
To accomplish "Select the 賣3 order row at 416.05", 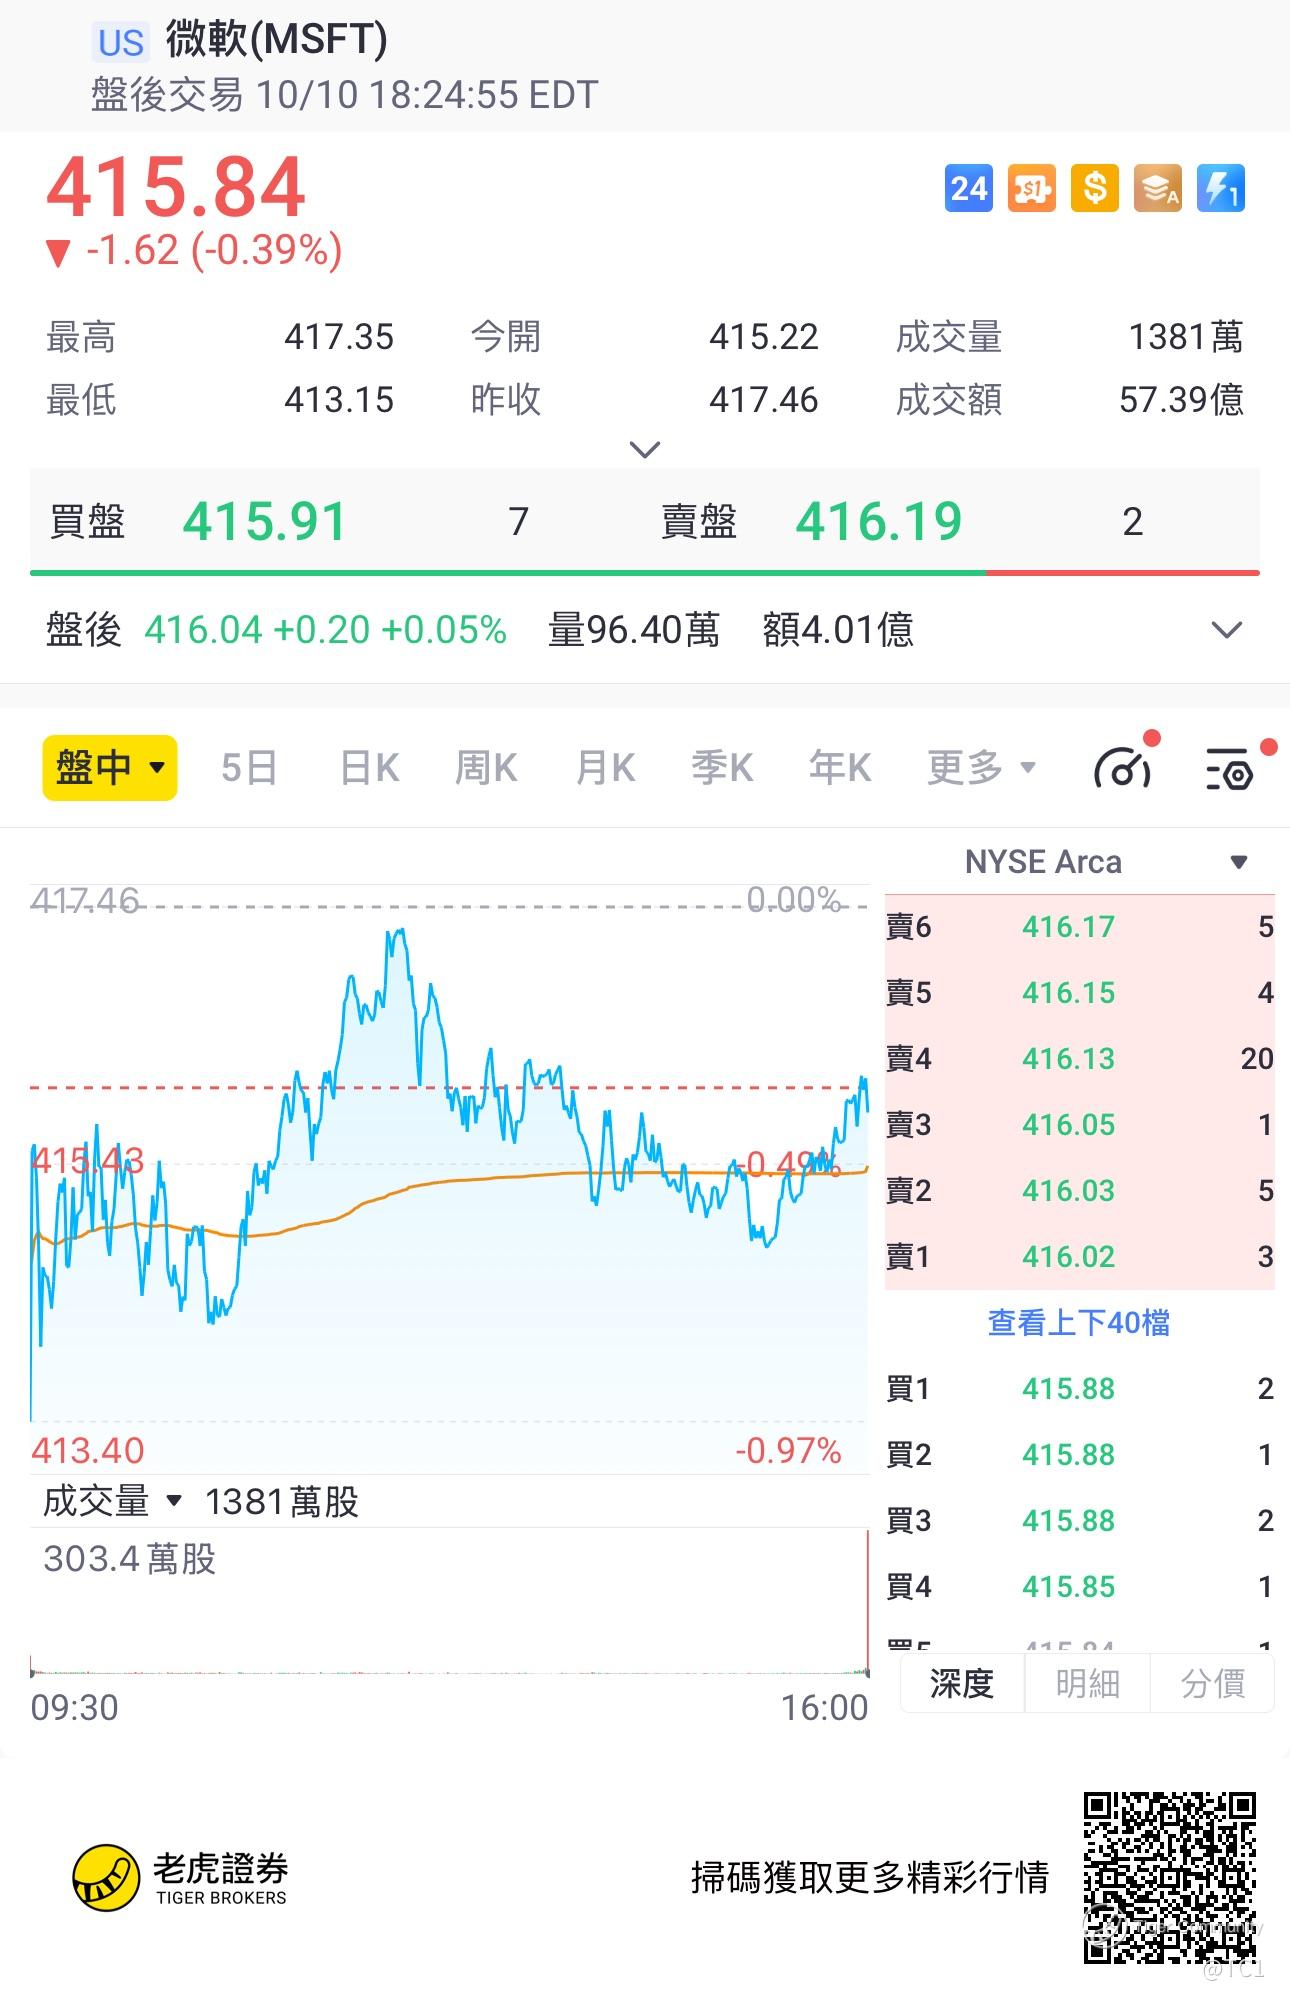I will (x=1080, y=1125).
